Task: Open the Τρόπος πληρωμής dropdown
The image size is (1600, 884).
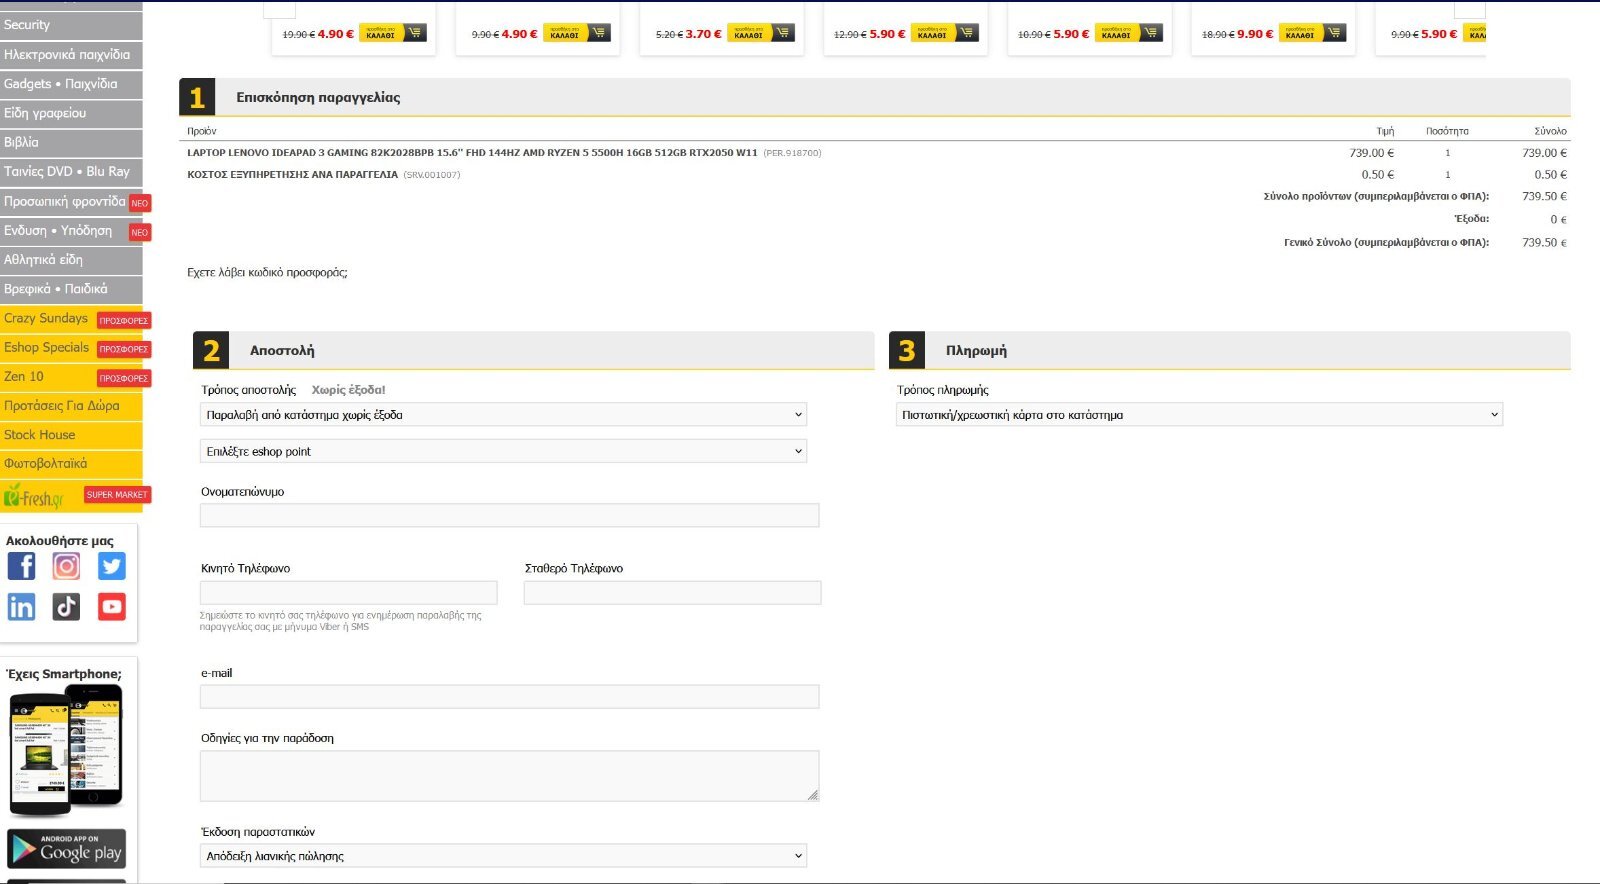Action: click(x=1200, y=415)
